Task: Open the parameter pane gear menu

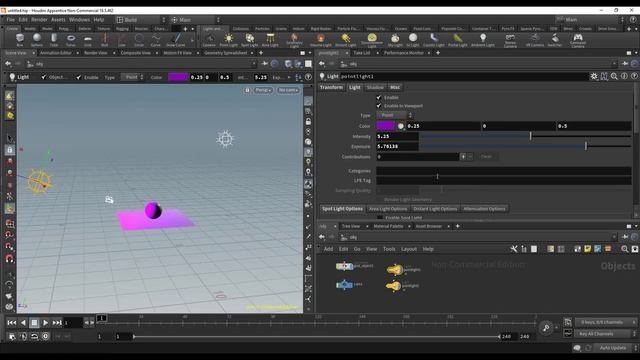Action: coord(593,76)
